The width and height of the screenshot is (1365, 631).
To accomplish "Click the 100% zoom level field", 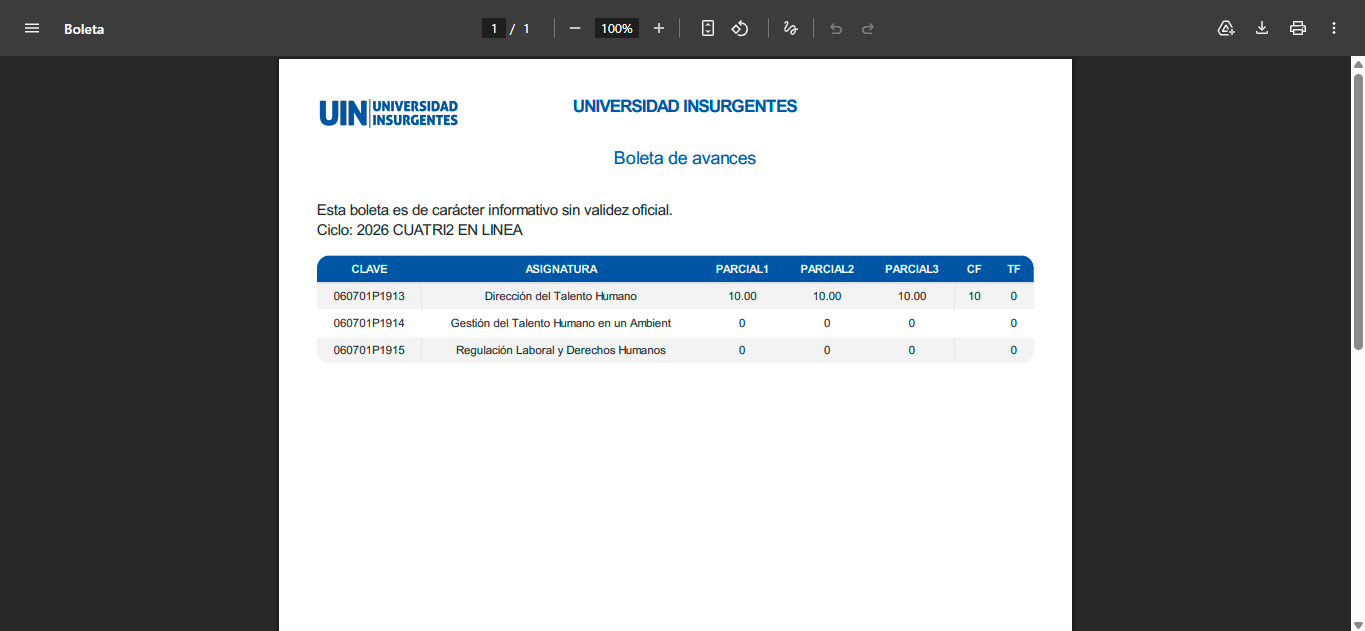I will tap(617, 29).
